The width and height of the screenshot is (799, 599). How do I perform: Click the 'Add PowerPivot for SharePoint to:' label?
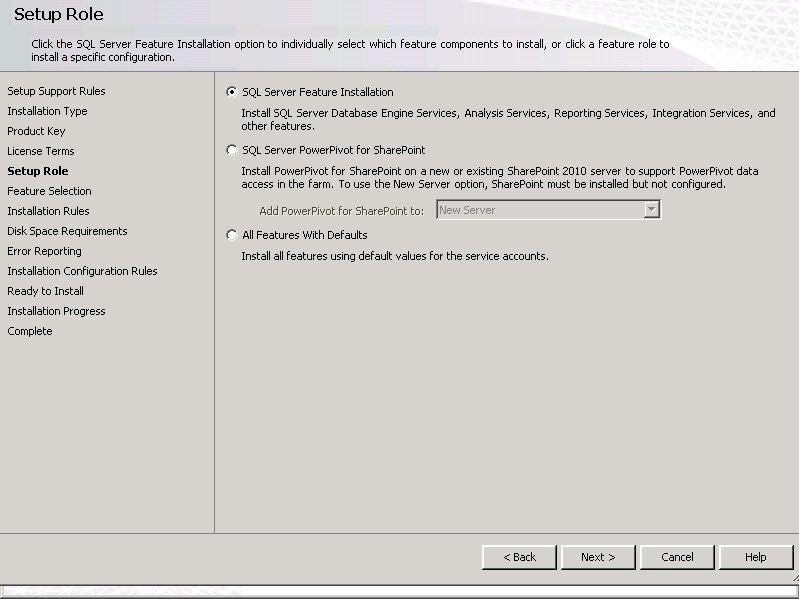click(x=341, y=211)
